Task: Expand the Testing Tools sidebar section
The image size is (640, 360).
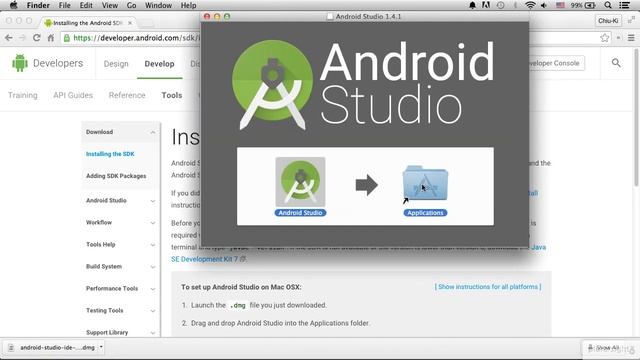Action: [x=153, y=311]
